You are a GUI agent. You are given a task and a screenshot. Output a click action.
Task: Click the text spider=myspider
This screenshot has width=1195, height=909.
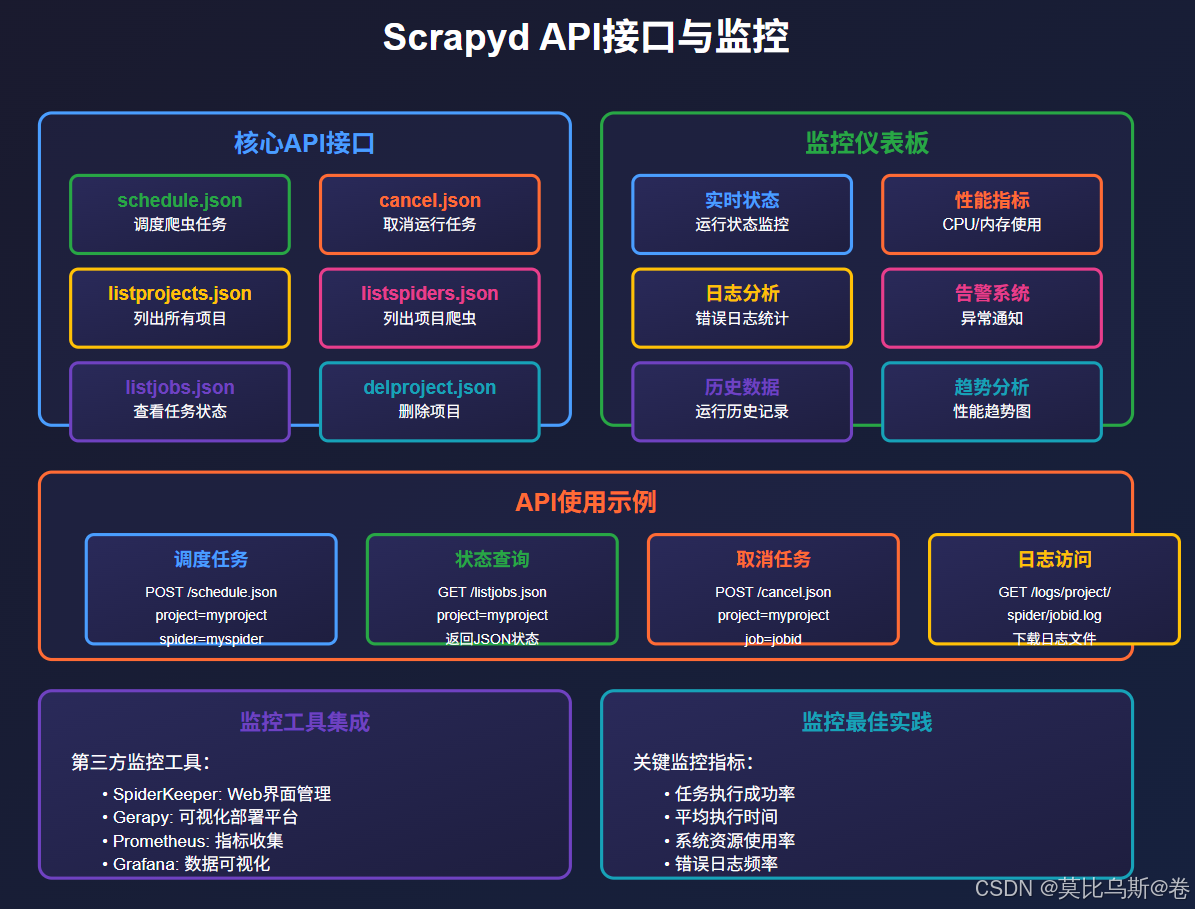211,639
